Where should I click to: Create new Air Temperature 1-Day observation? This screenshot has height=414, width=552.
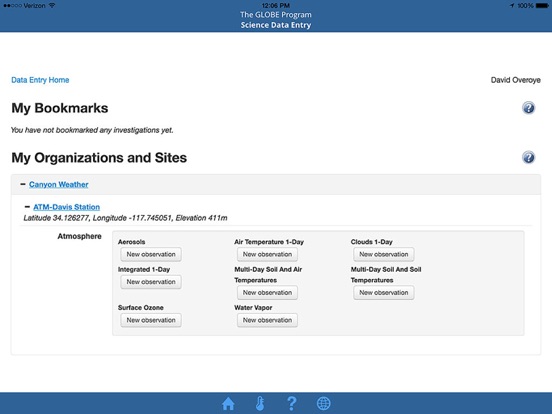point(267,254)
